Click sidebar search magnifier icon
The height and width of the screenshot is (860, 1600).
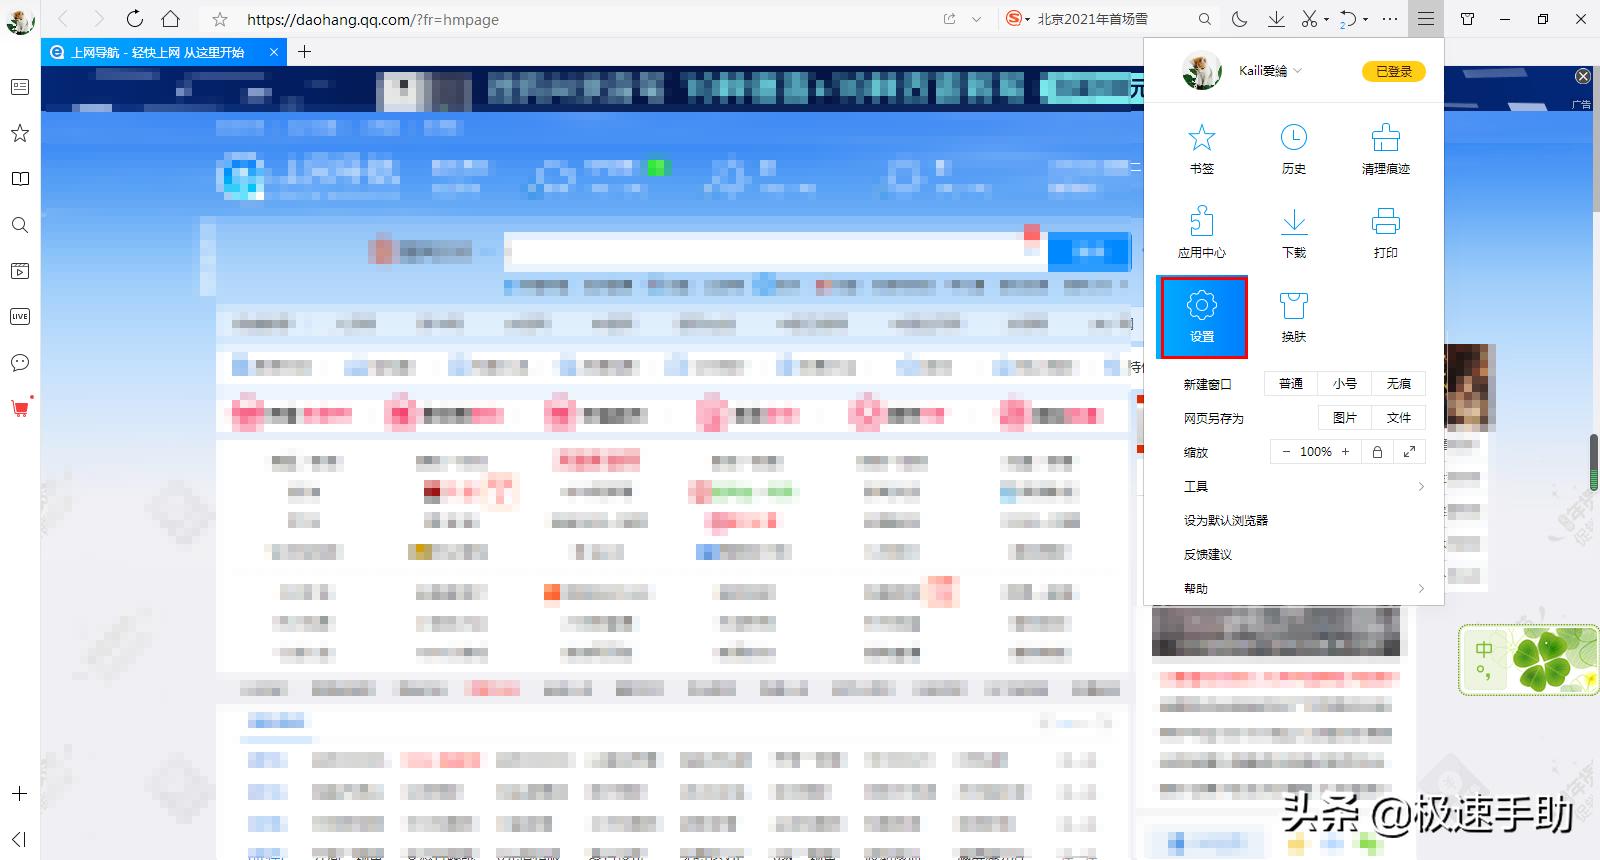pos(19,225)
